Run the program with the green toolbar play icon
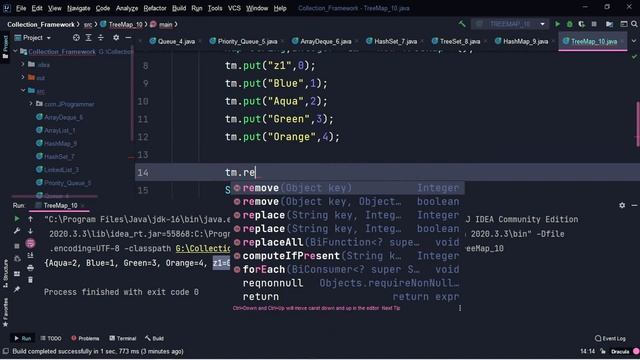This screenshot has width=640, height=360. coord(557,24)
